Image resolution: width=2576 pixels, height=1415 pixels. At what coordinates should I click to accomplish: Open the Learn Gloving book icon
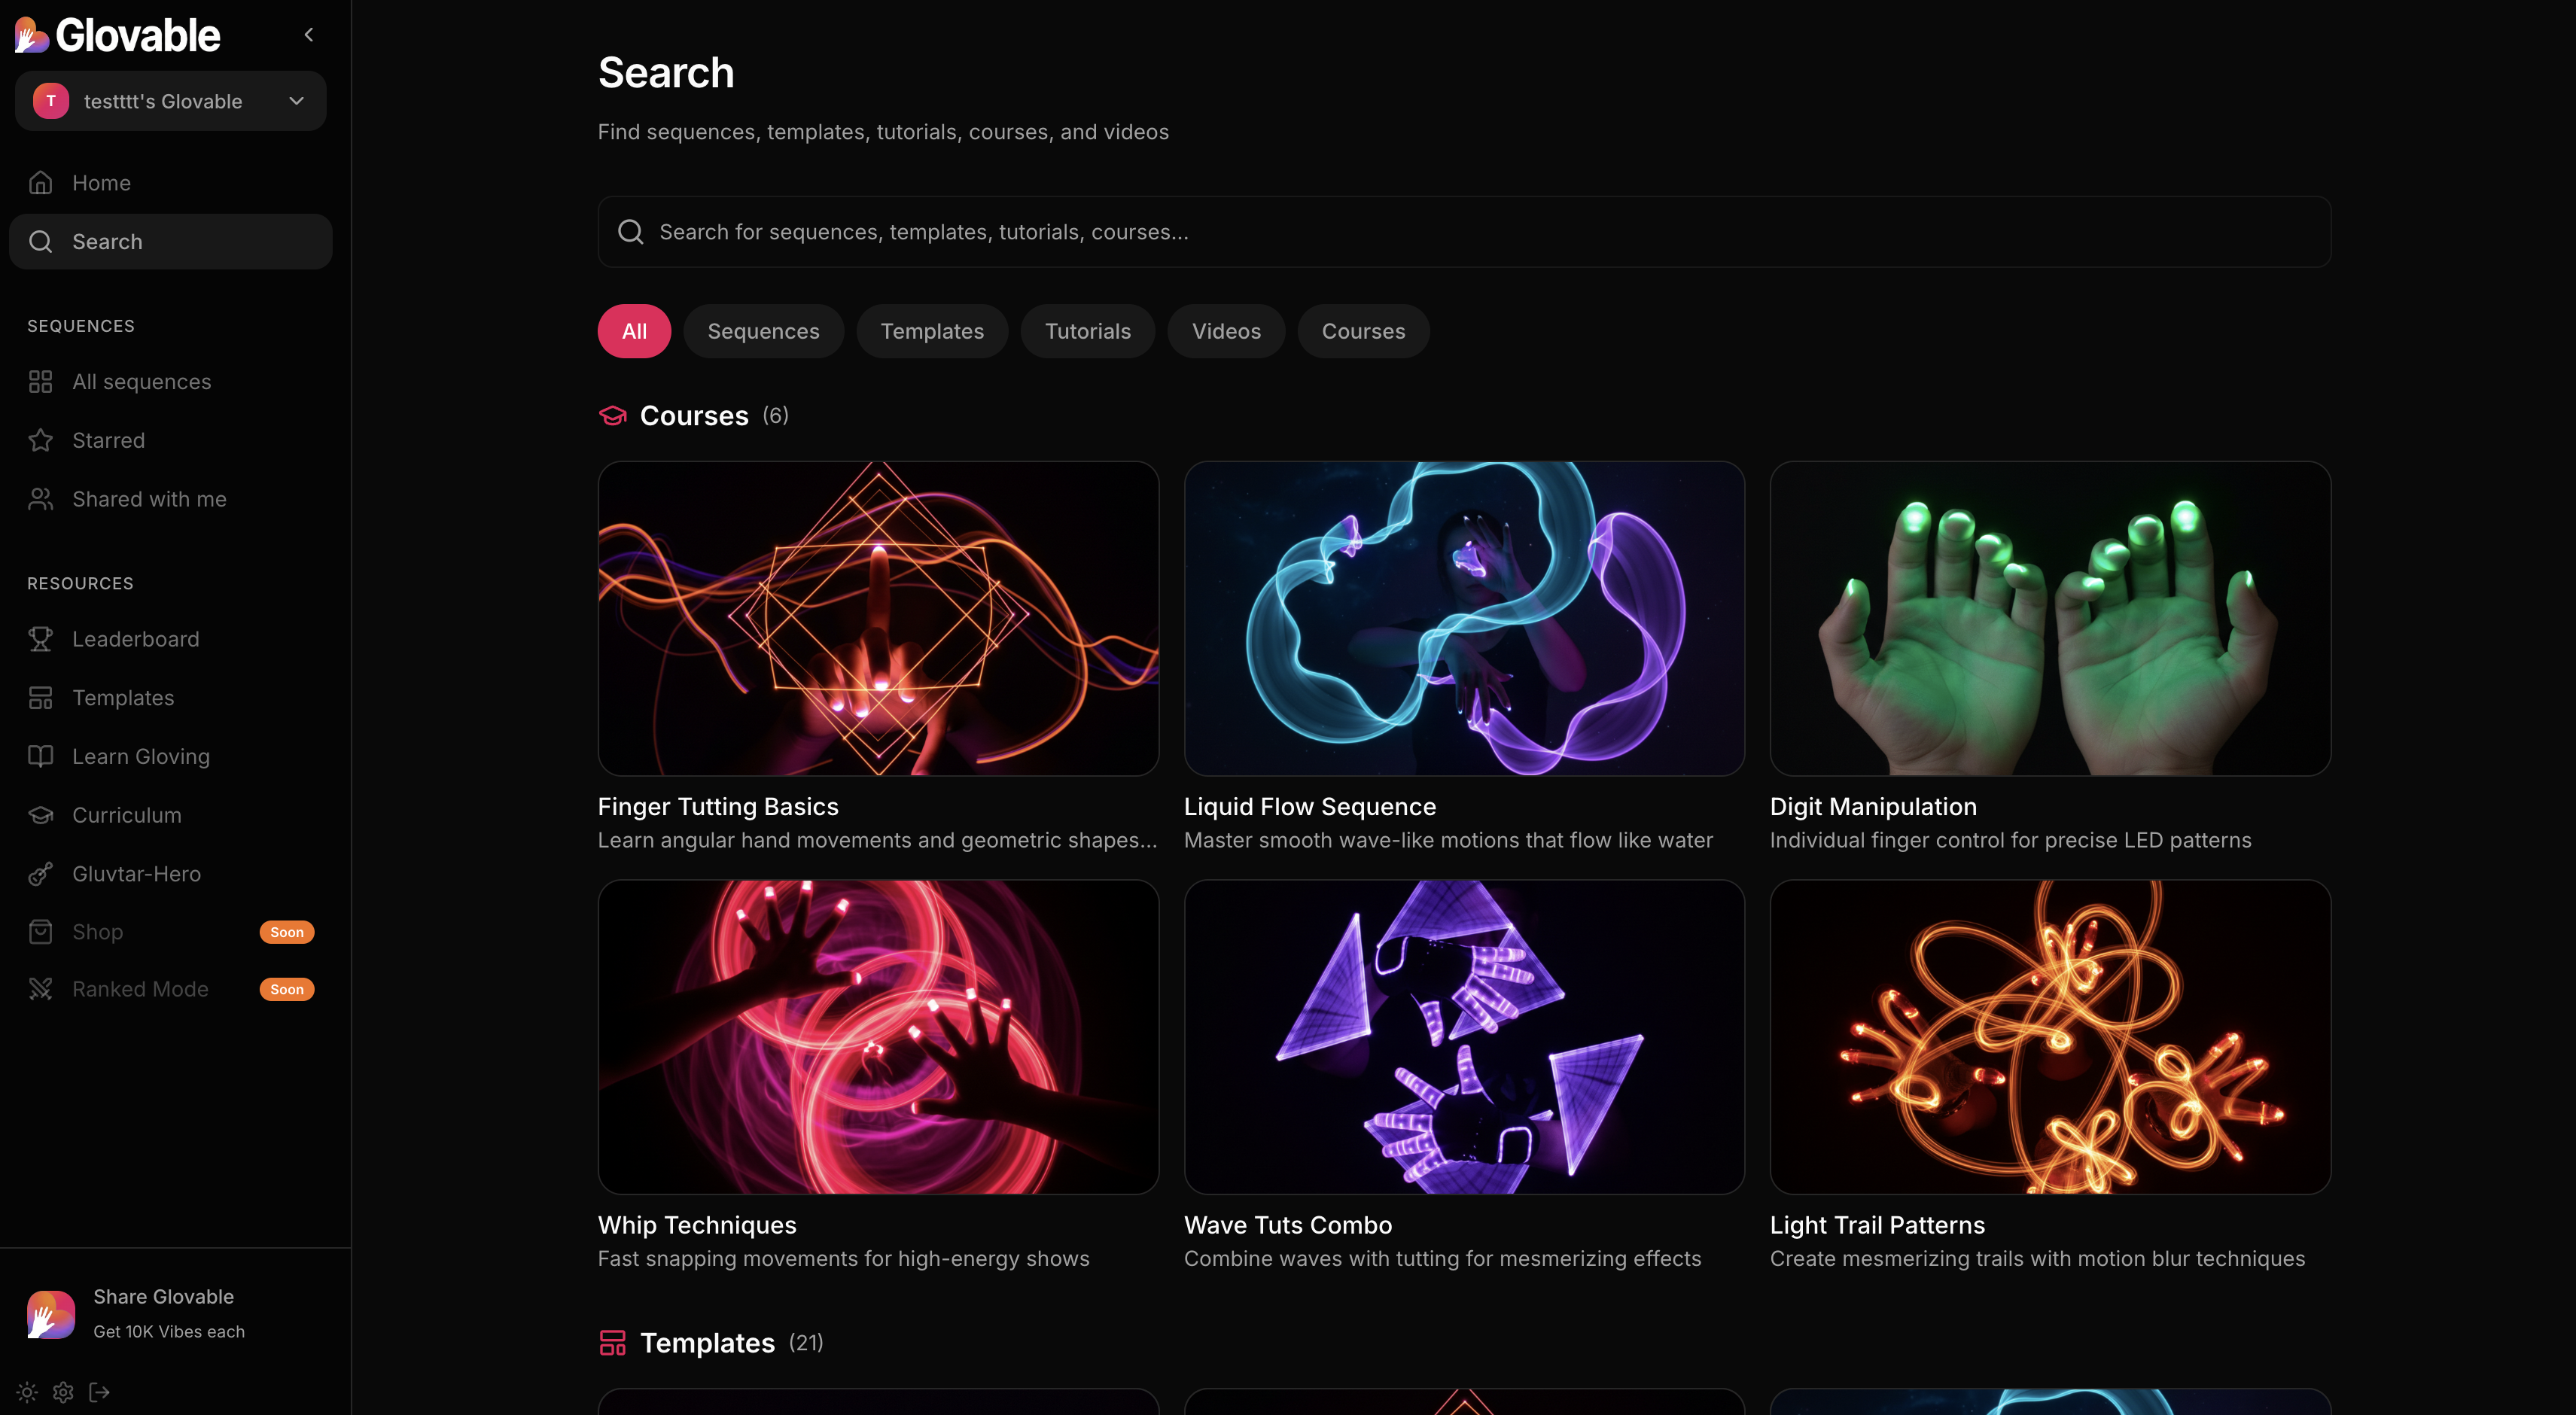pos(41,756)
